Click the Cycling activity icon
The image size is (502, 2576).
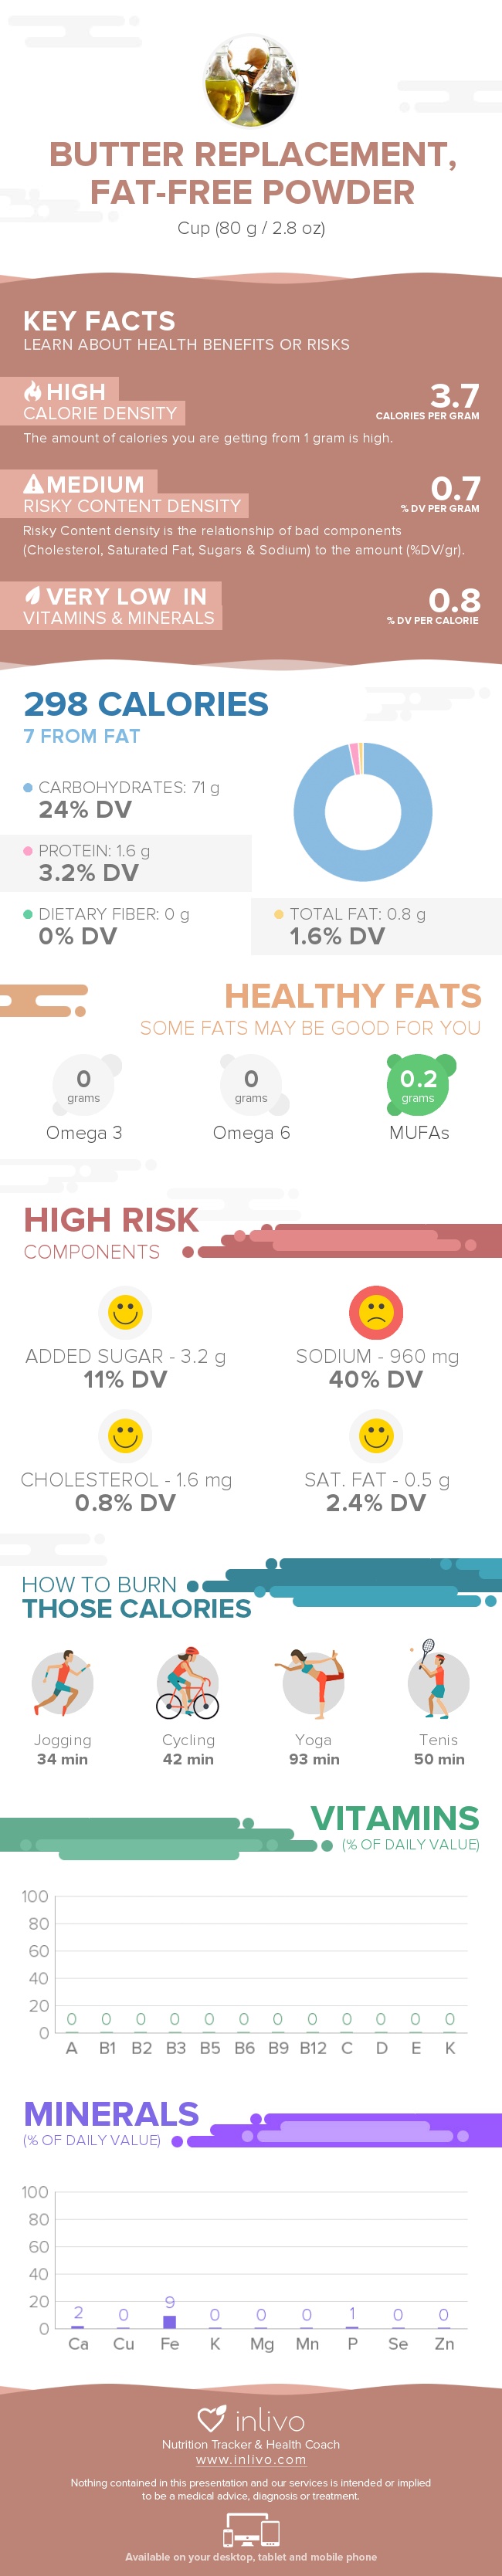click(188, 1684)
